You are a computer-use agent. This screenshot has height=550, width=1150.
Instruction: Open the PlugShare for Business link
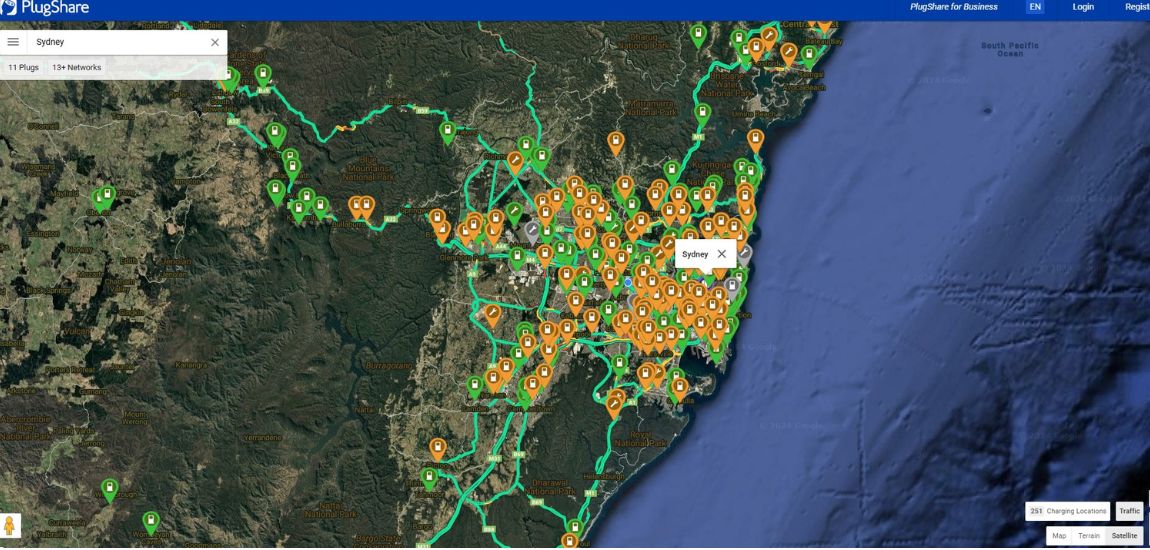pos(954,7)
